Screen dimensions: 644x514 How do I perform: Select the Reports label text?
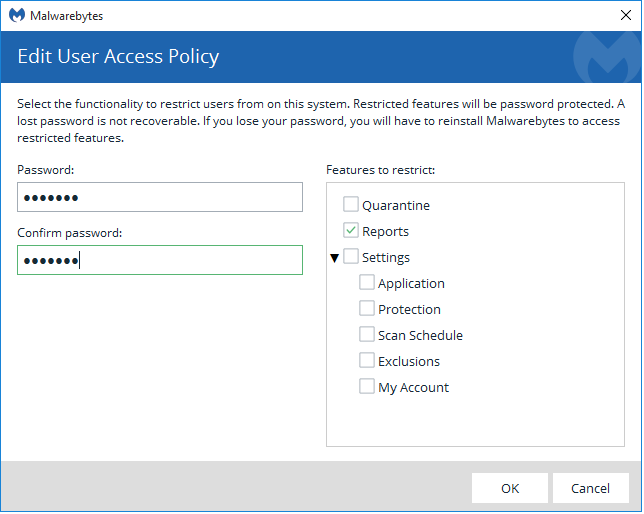(x=386, y=232)
